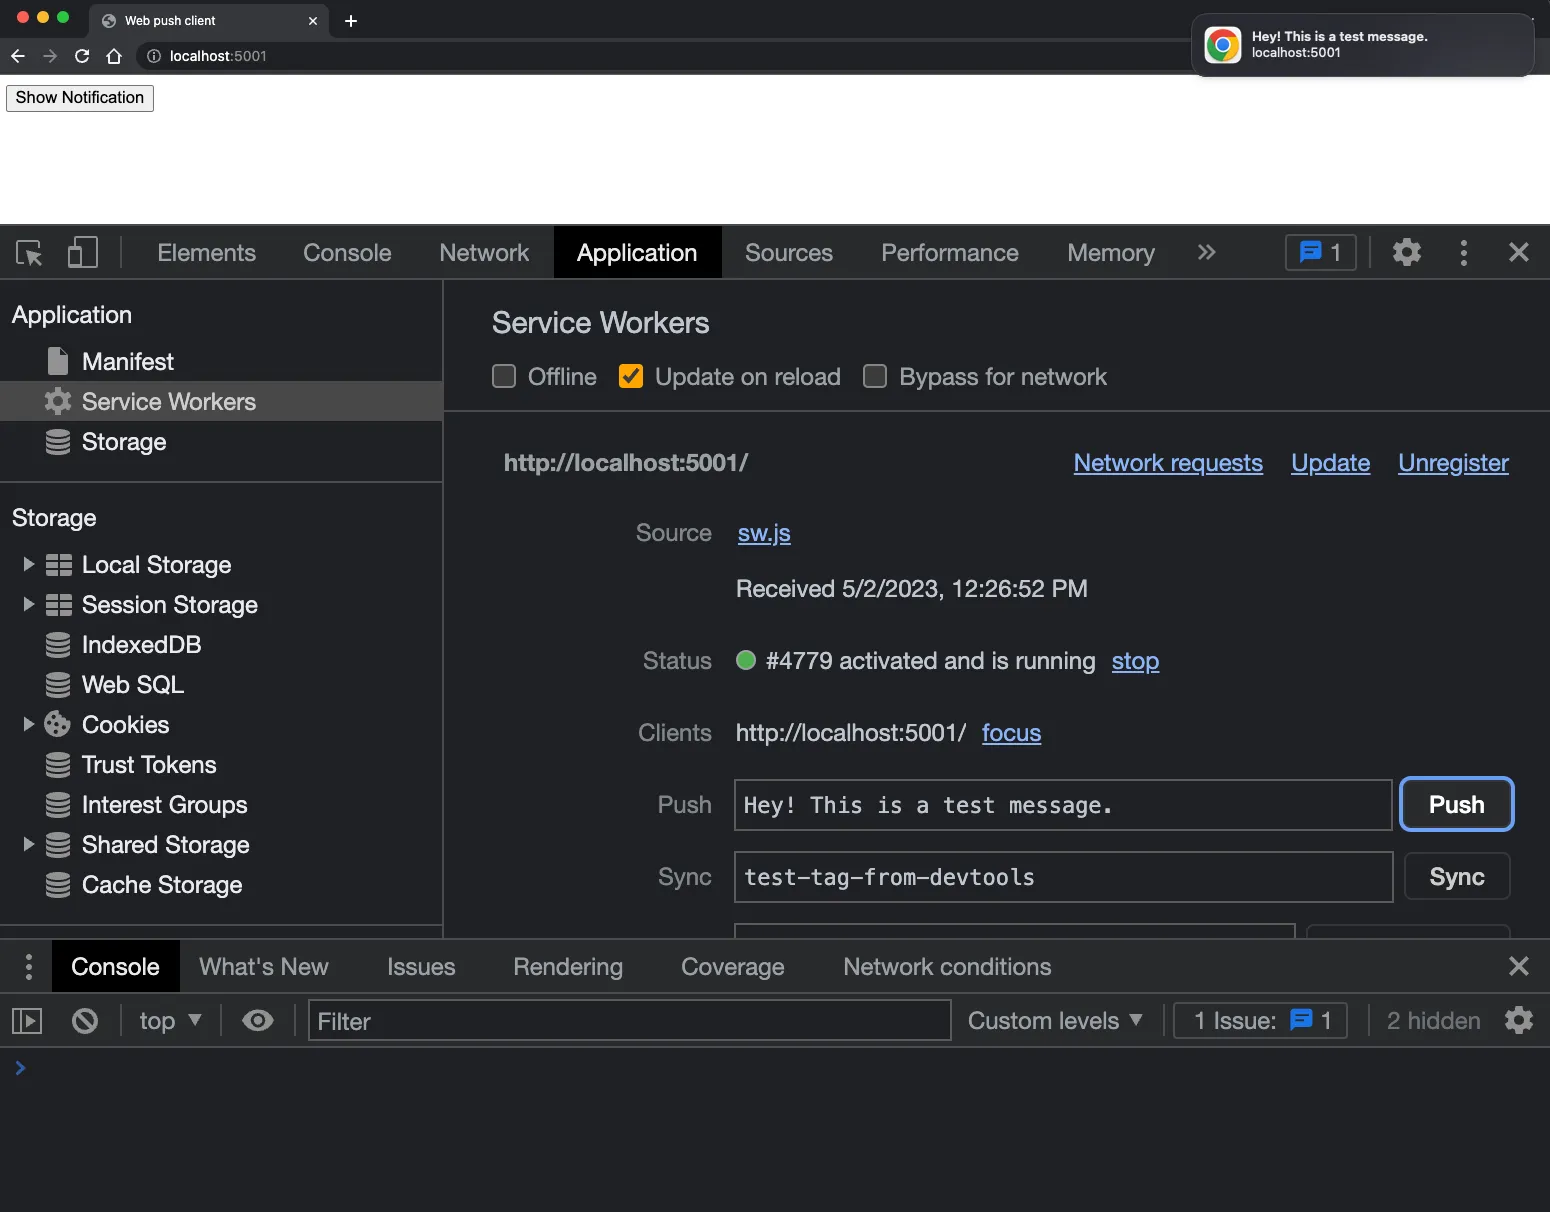Clear the console with the ban icon
Viewport: 1550px width, 1212px height.
point(85,1021)
